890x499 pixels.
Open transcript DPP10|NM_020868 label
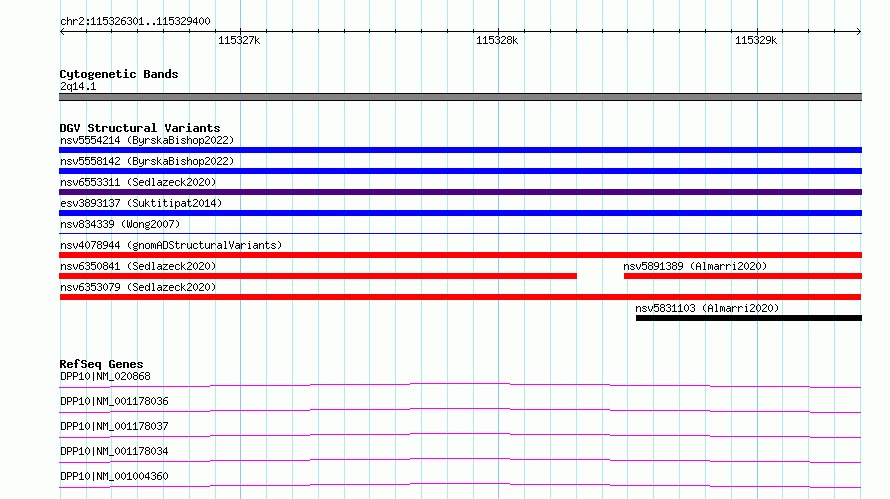[105, 376]
